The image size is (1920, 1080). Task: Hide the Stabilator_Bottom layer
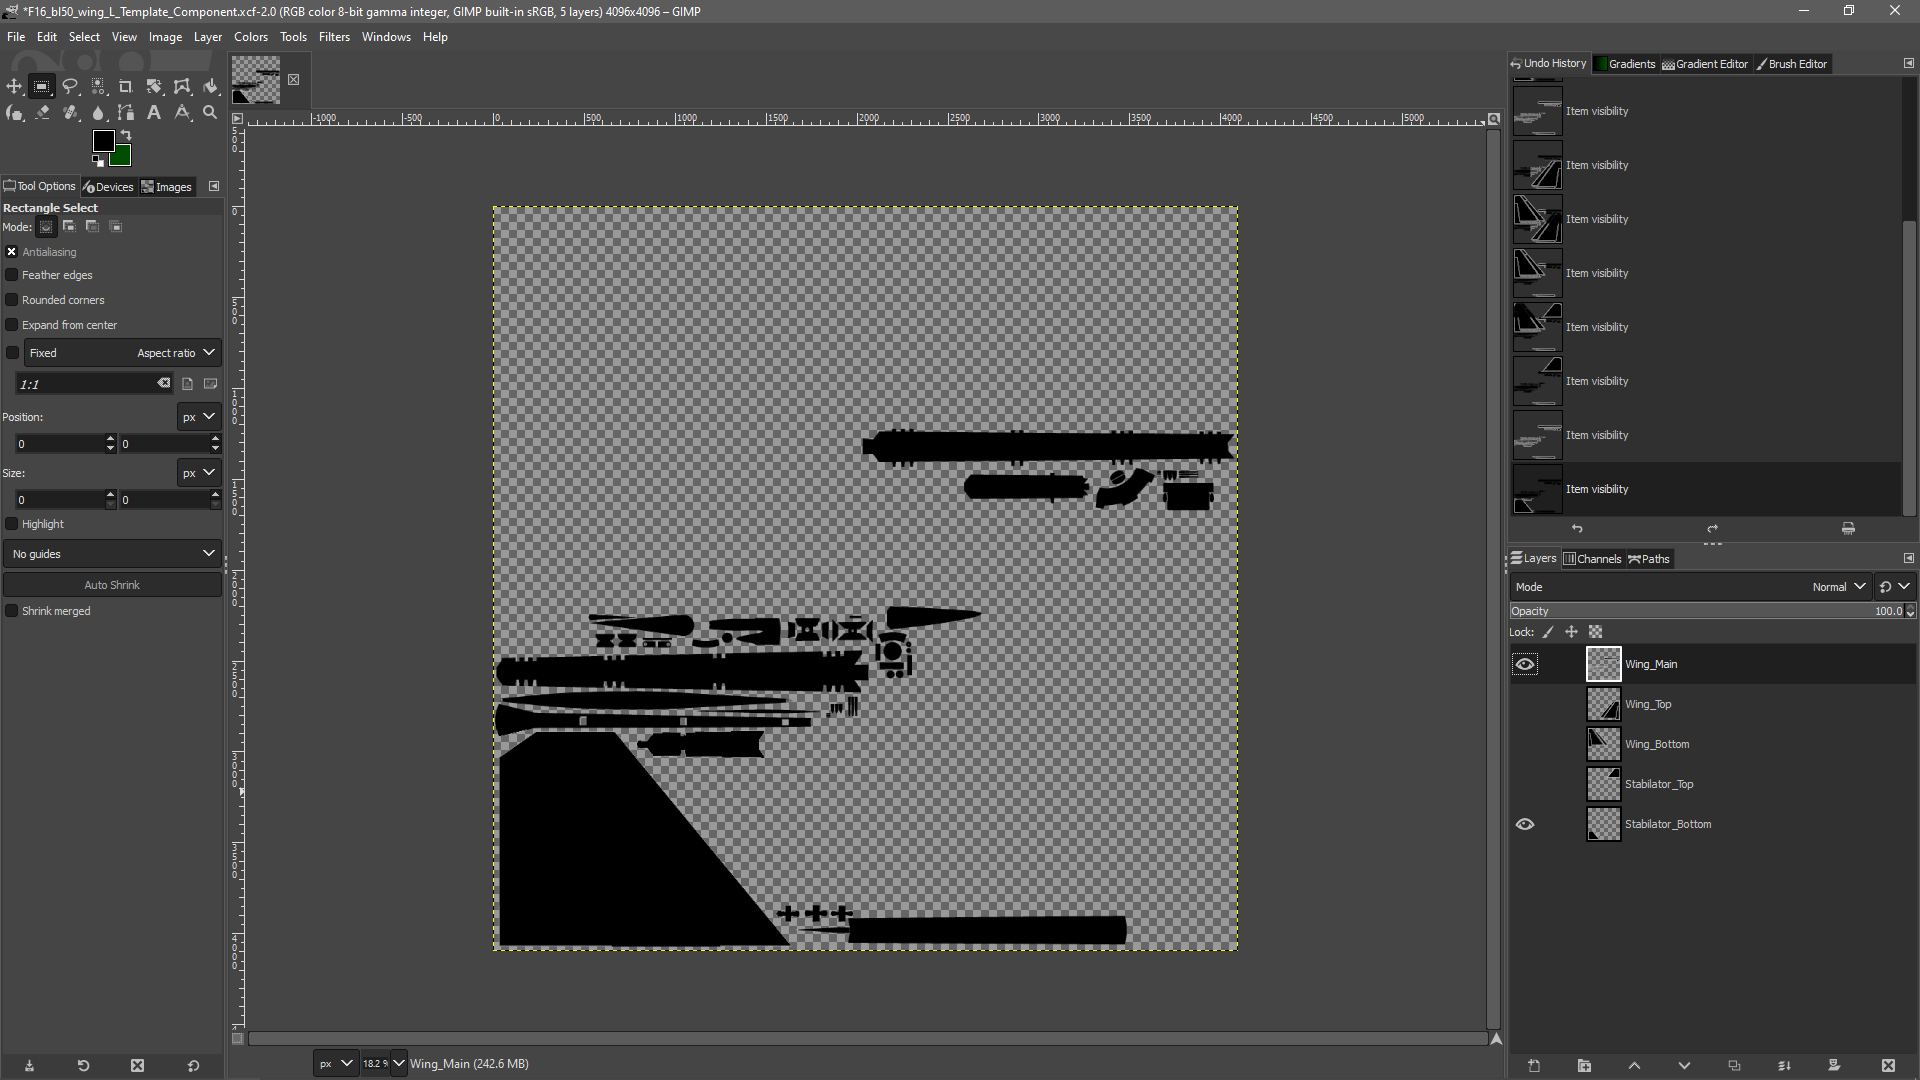pyautogui.click(x=1525, y=824)
